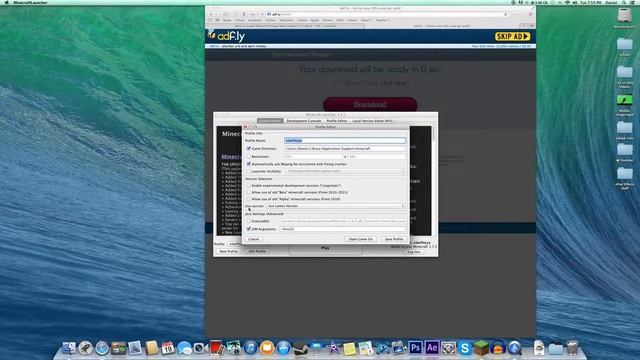Open the iBooks orange dock icon
The width and height of the screenshot is (640, 360).
[267, 348]
